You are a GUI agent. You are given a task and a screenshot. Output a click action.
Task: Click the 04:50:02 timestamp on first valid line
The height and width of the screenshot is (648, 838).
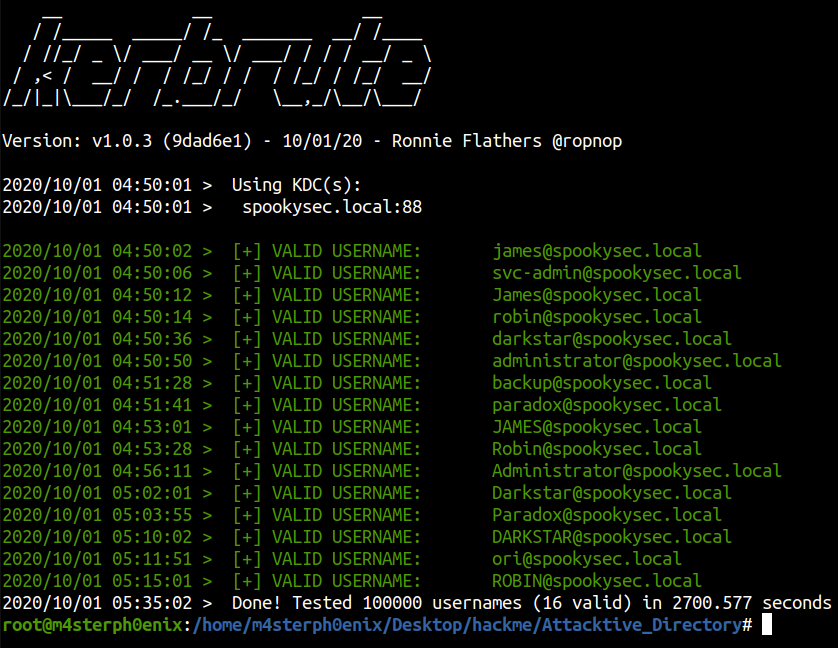point(152,251)
